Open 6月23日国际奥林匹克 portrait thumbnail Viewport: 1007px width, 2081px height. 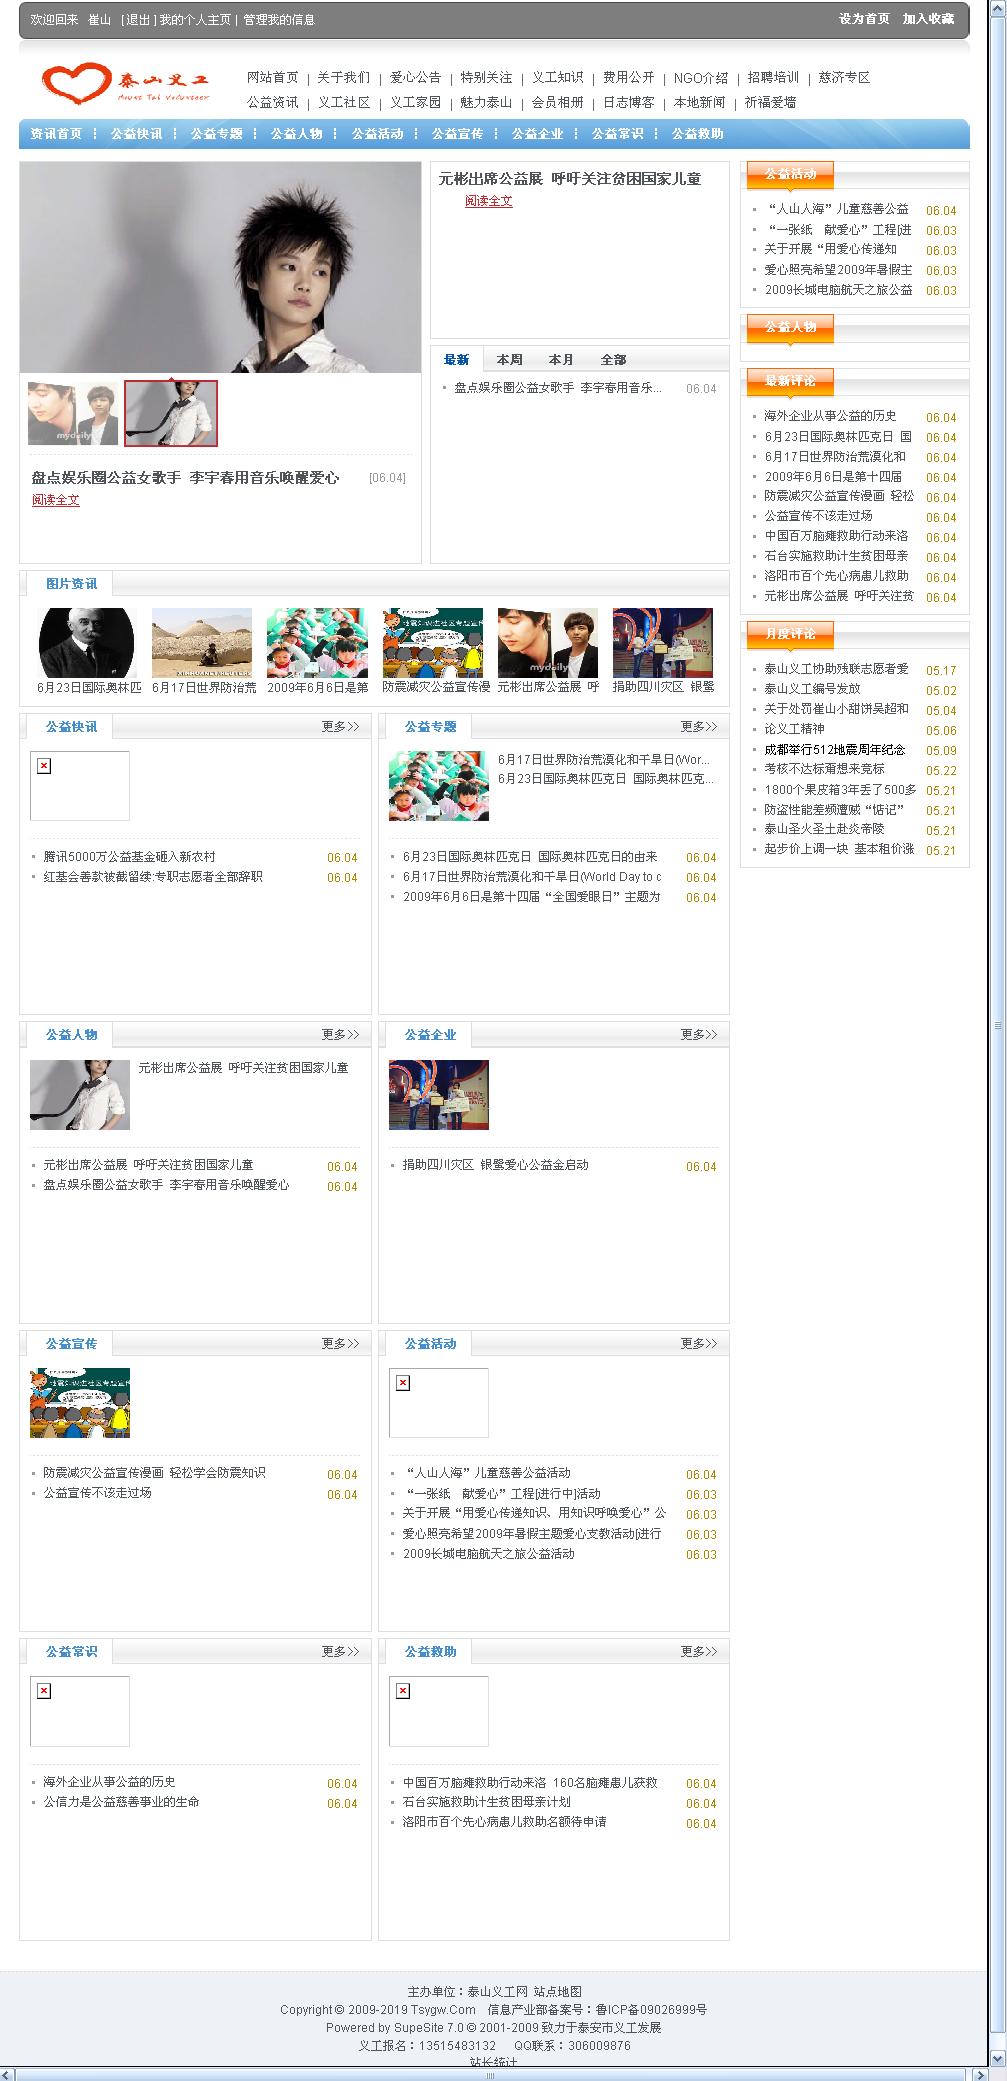point(87,643)
